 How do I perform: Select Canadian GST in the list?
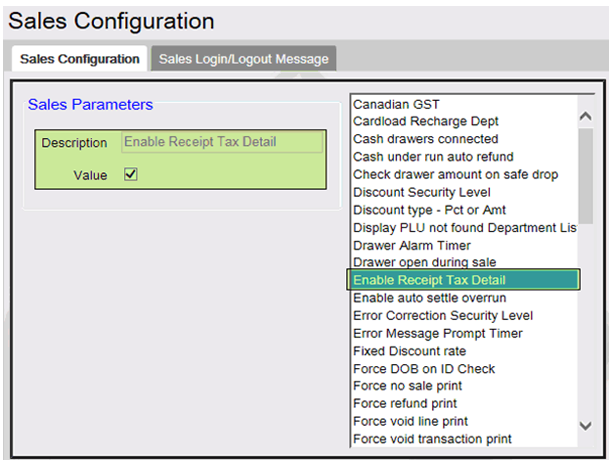(x=396, y=104)
